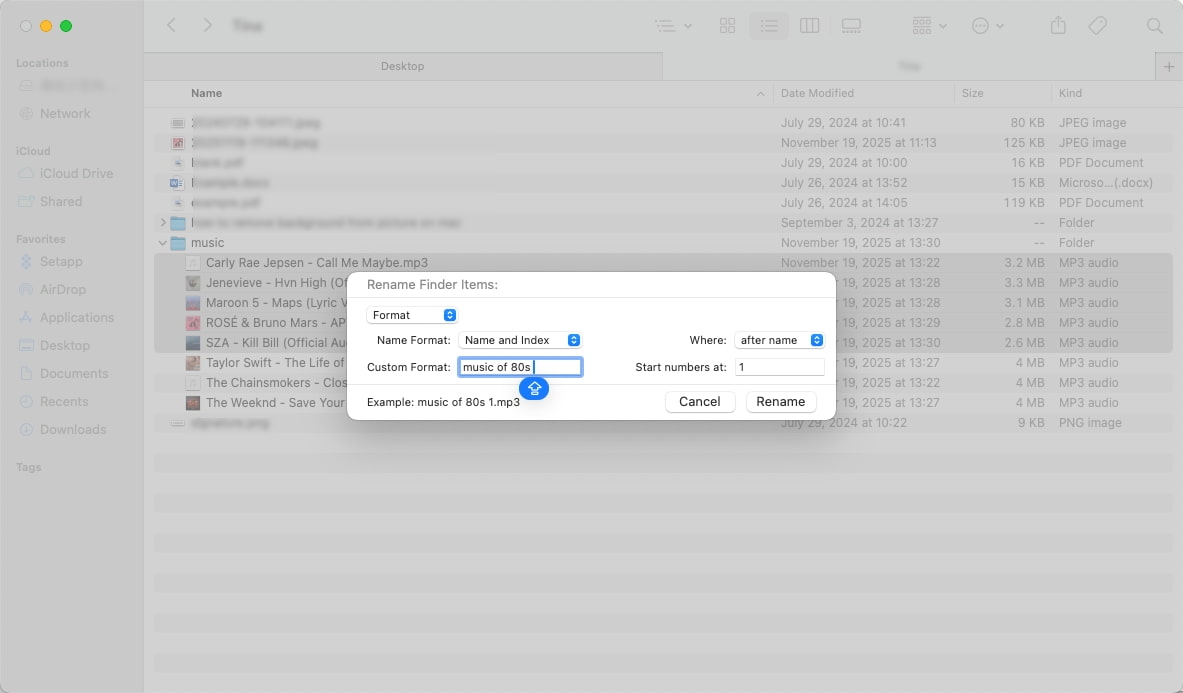This screenshot has height=693, width=1183.
Task: Add a new tab with plus button
Action: pos(1169,66)
